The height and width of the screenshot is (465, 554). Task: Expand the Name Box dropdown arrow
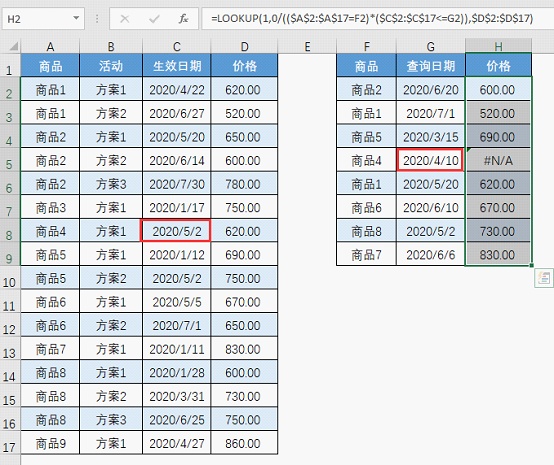point(76,18)
